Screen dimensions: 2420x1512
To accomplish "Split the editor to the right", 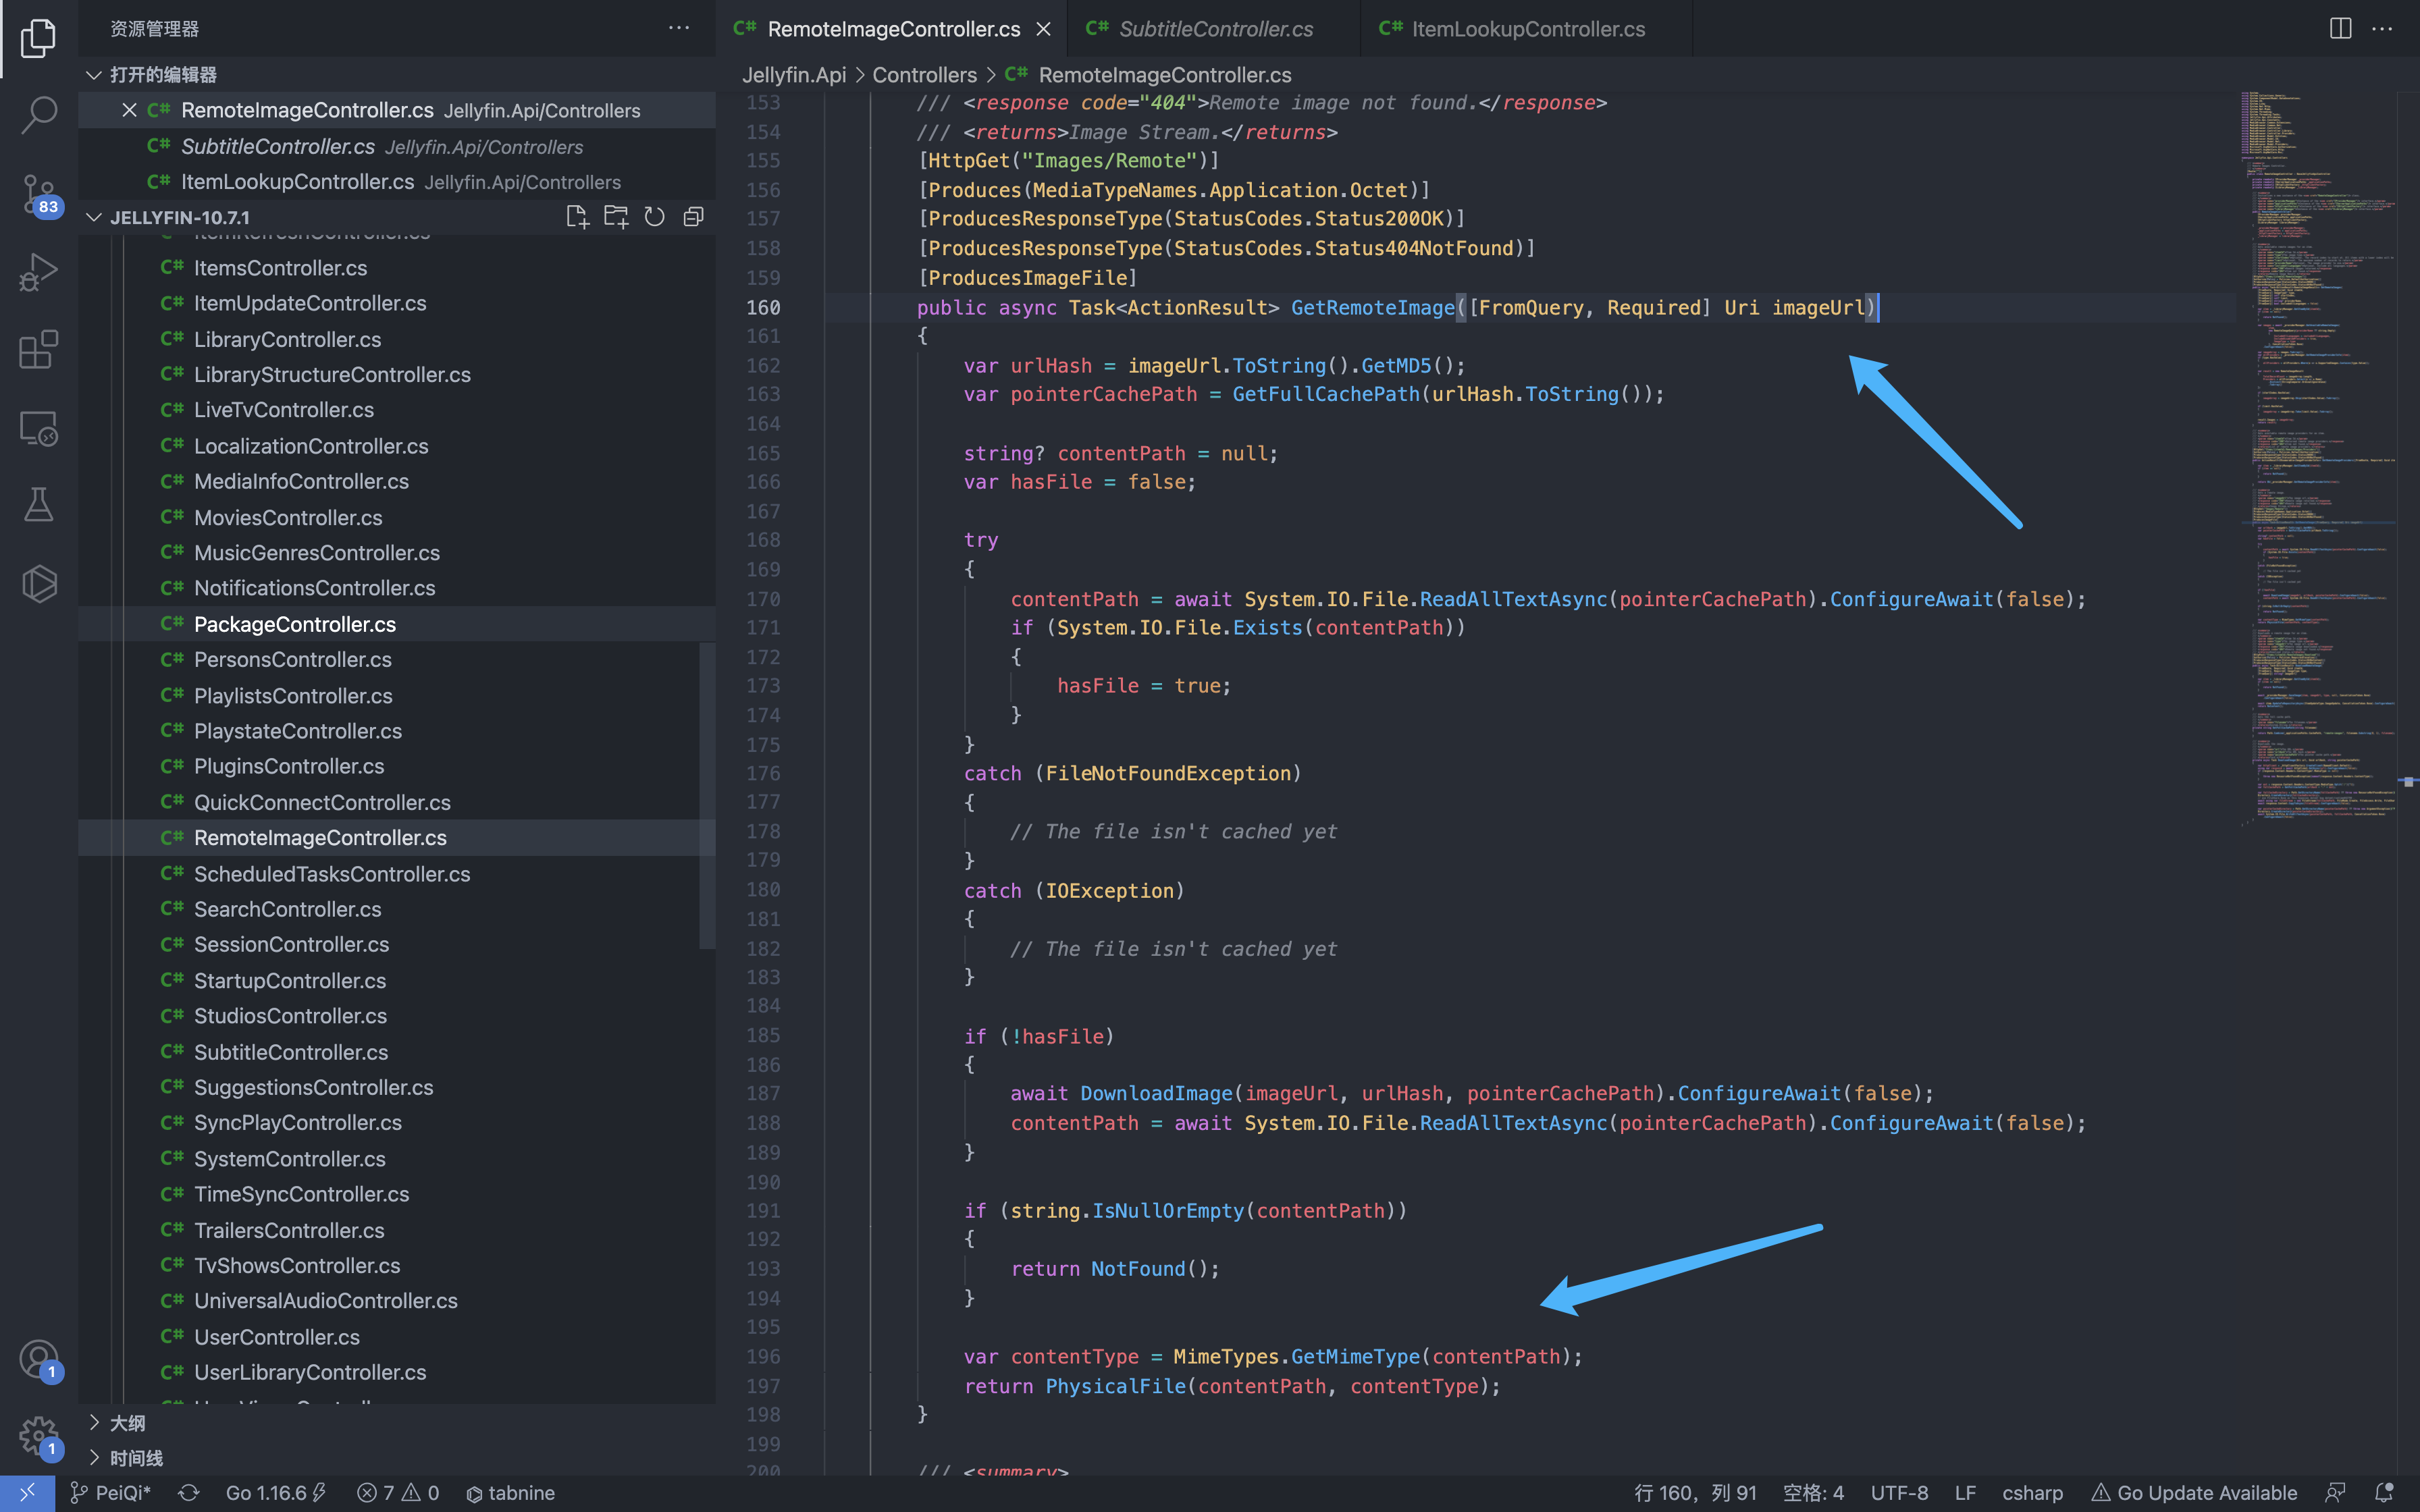I will click(x=2340, y=29).
